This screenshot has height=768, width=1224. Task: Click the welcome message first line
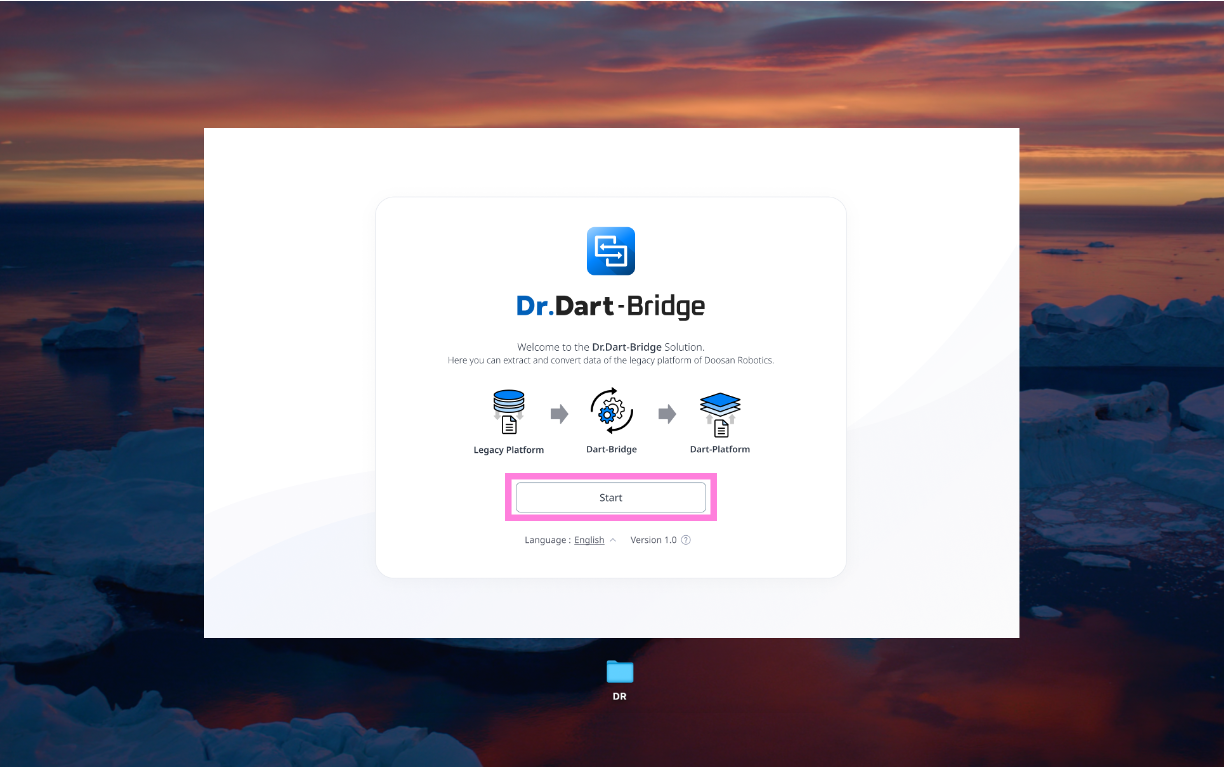610,347
